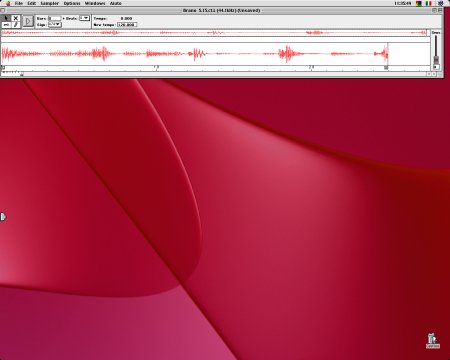The image size is (450, 360).
Task: Open the File menu
Action: [x=19, y=3]
